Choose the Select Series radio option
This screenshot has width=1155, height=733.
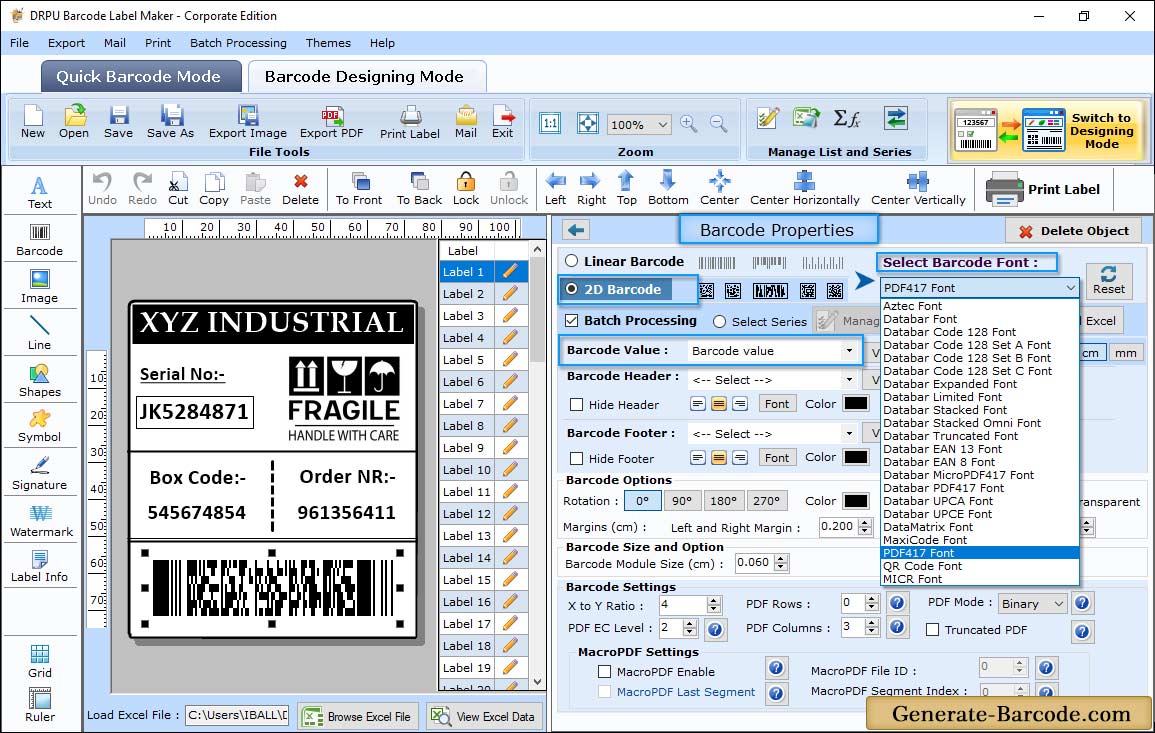(720, 321)
